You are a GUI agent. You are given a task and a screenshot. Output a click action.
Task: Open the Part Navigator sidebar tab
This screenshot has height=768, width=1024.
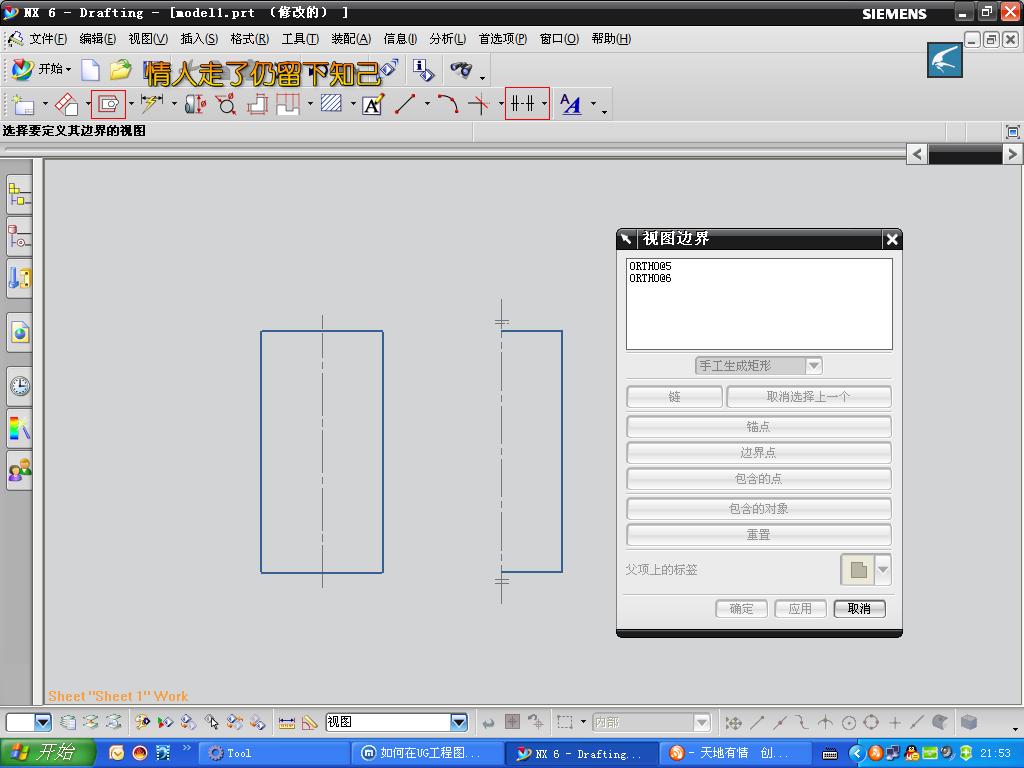pos(20,236)
